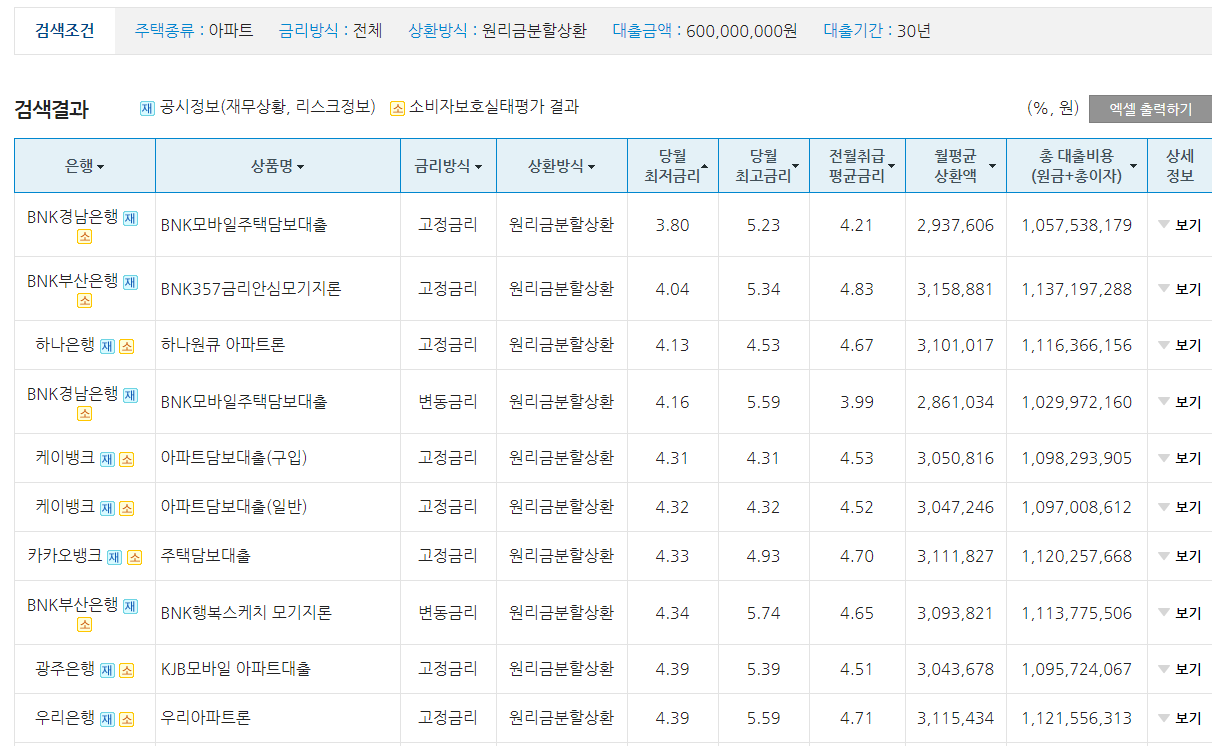Viewport: 1212px width, 746px height.
Task: Expand 보기 for 카카오뱅크 주택담보대출
Action: (1180, 556)
